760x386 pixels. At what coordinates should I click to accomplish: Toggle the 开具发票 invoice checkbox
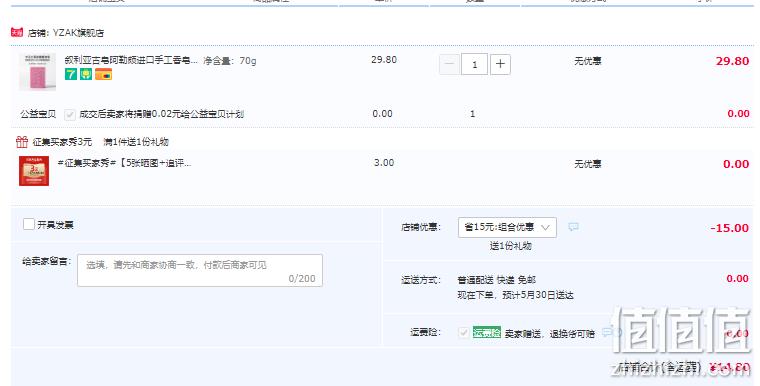coord(29,224)
